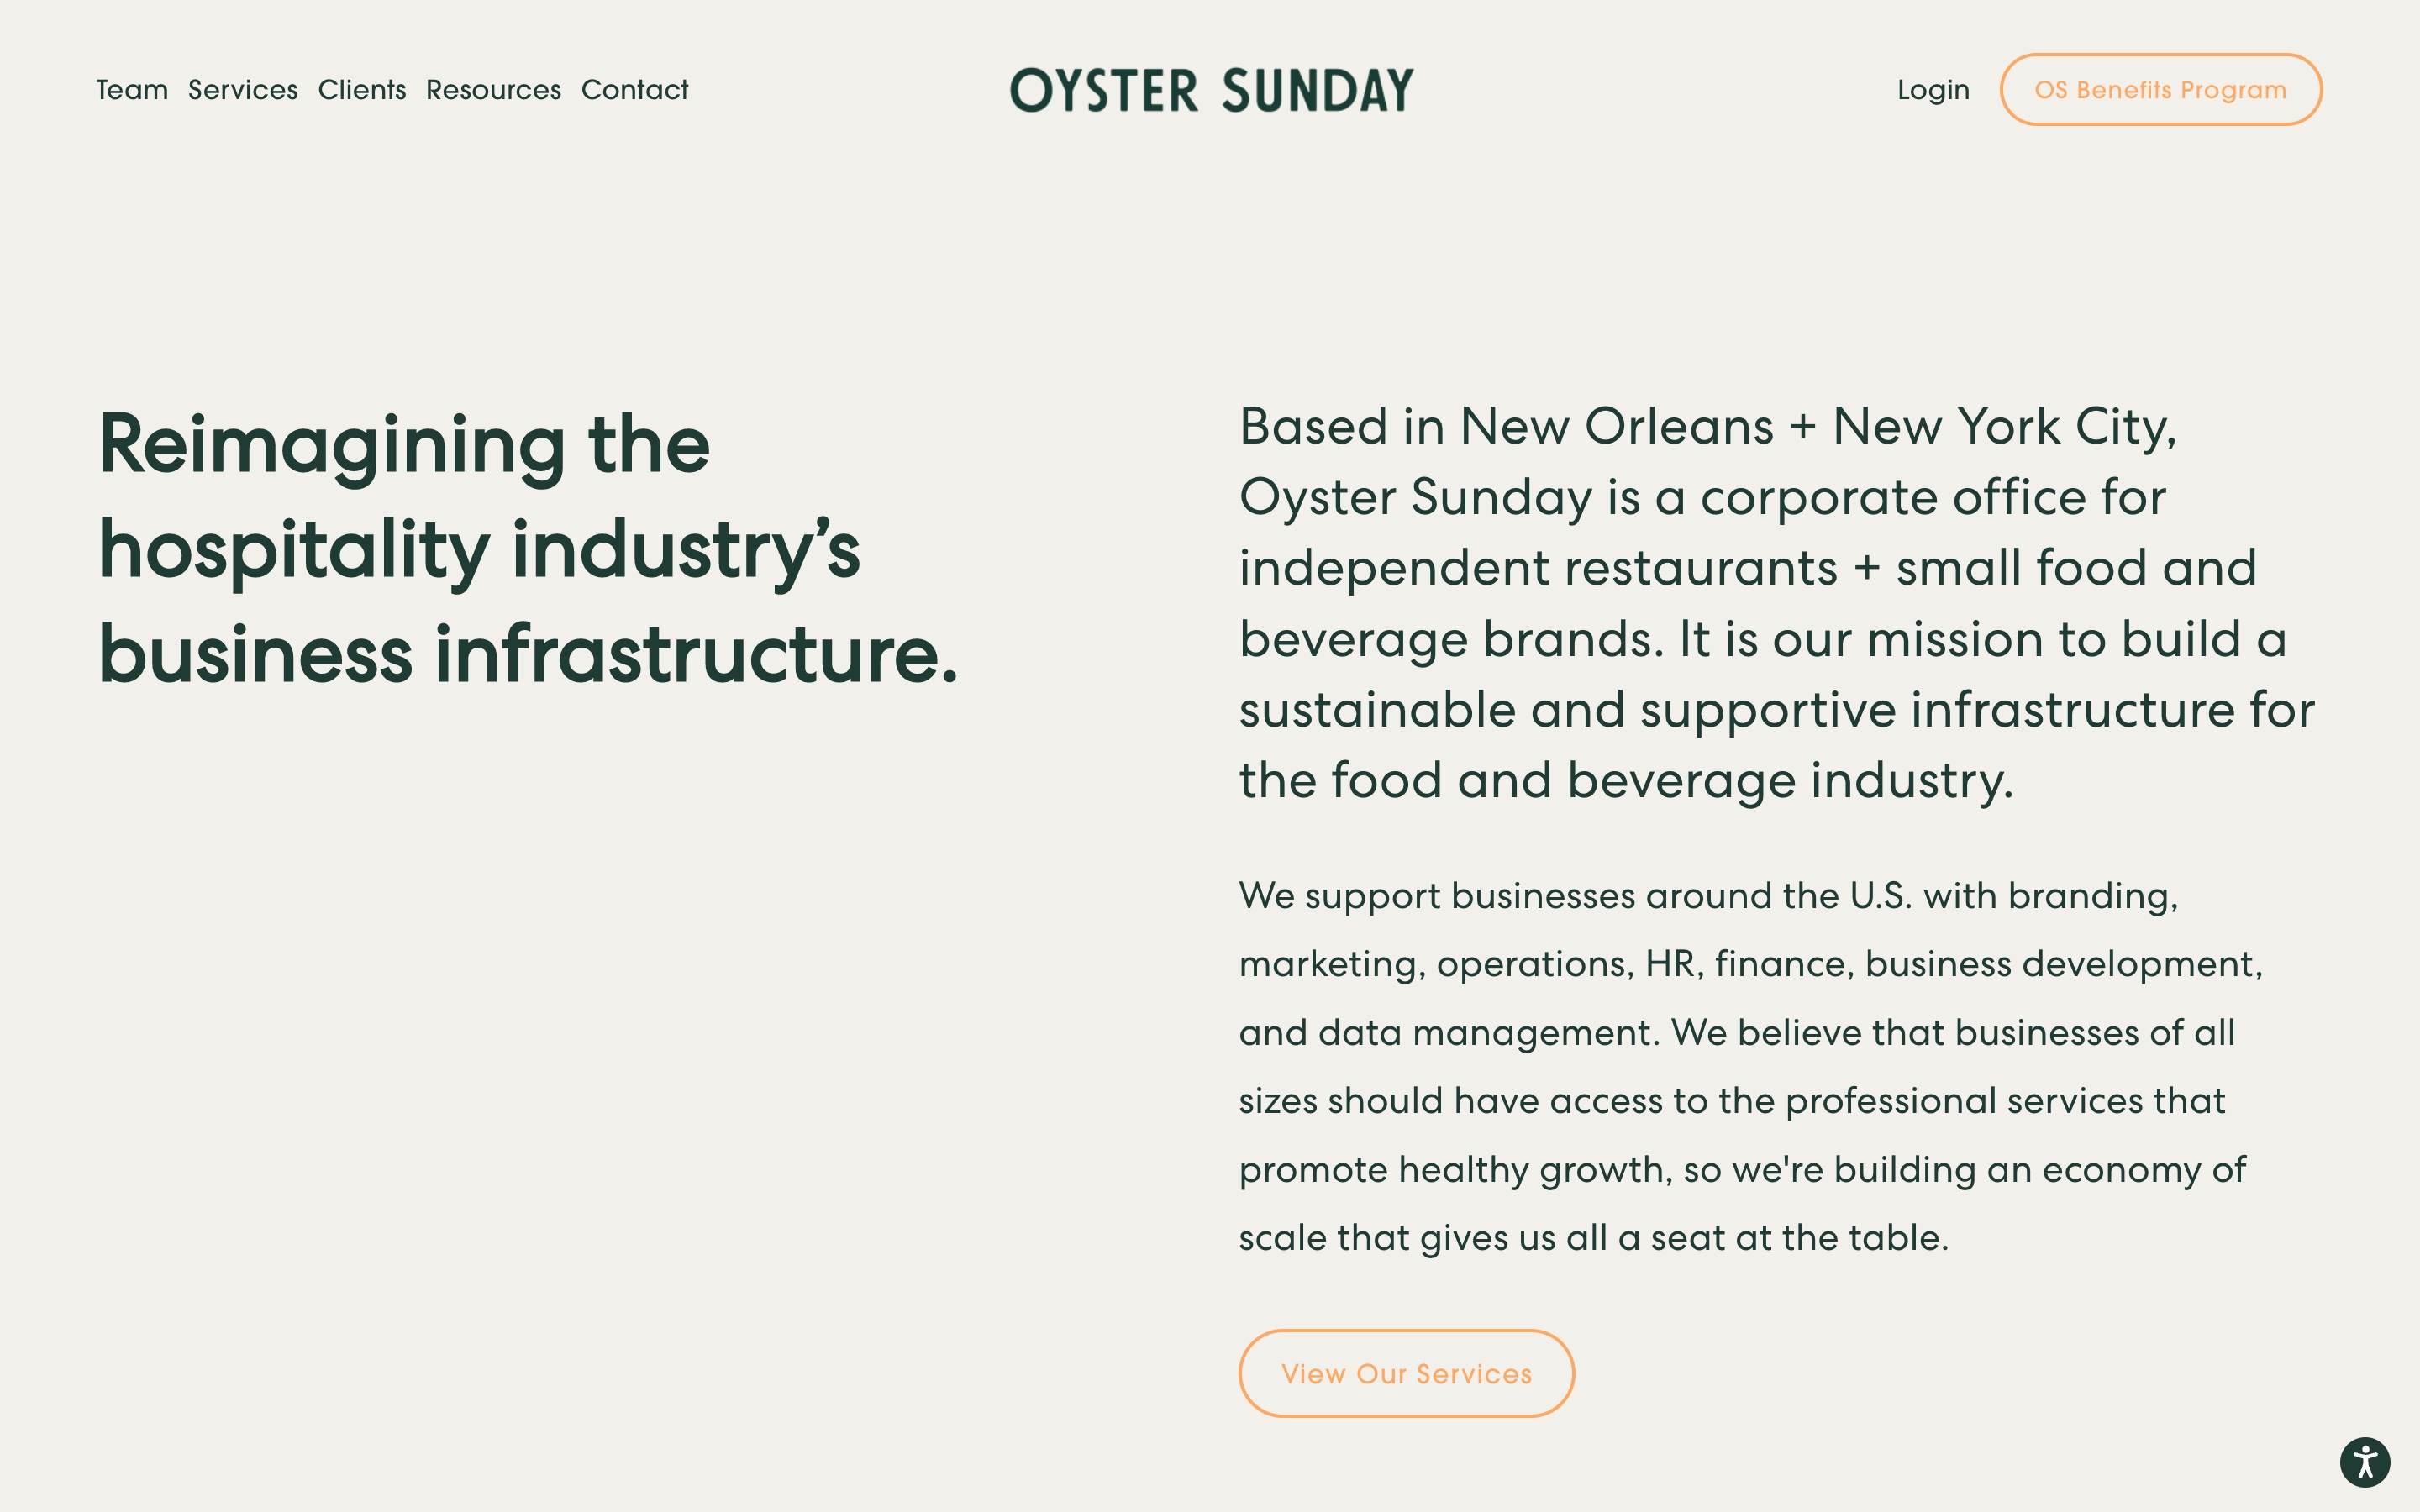The width and height of the screenshot is (2420, 1512).
Task: Navigate to Team from the navbar
Action: tap(132, 89)
